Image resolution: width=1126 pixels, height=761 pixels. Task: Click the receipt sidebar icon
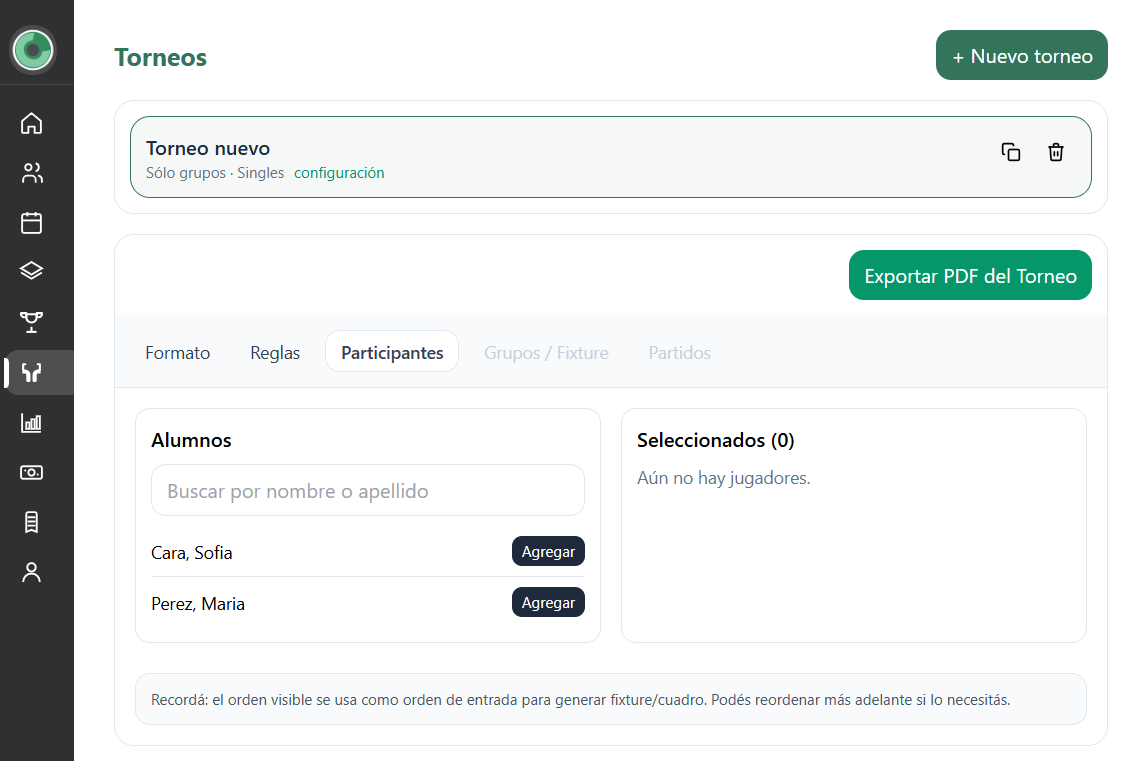(32, 522)
